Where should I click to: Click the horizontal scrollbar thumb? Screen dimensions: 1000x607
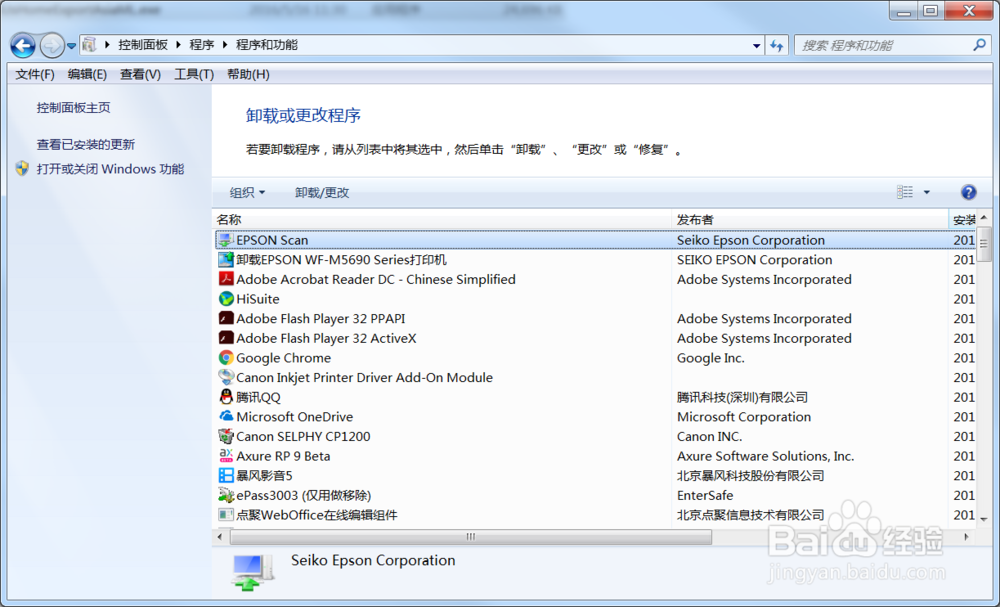coord(471,537)
